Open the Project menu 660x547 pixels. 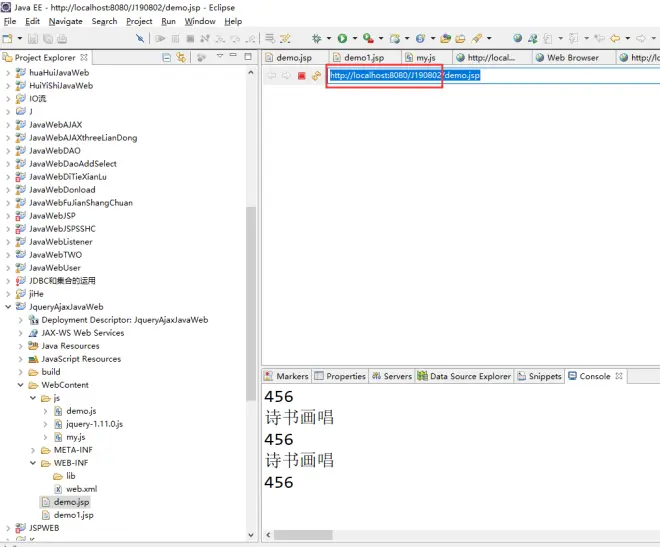[139, 21]
